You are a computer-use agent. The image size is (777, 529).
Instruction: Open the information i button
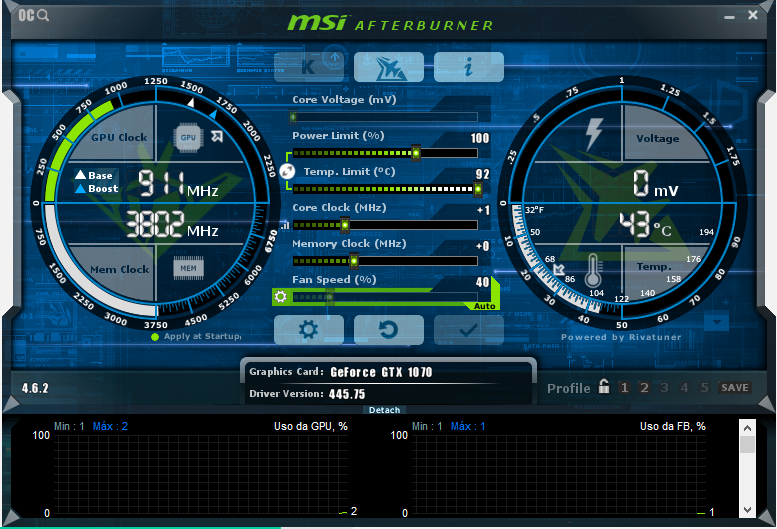(x=469, y=67)
